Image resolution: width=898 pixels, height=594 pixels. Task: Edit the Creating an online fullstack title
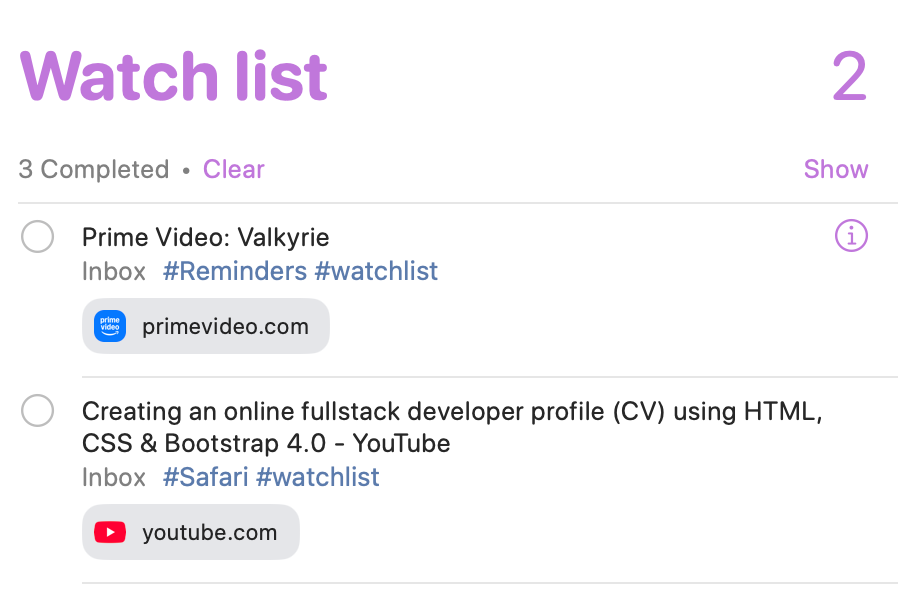[x=452, y=427]
